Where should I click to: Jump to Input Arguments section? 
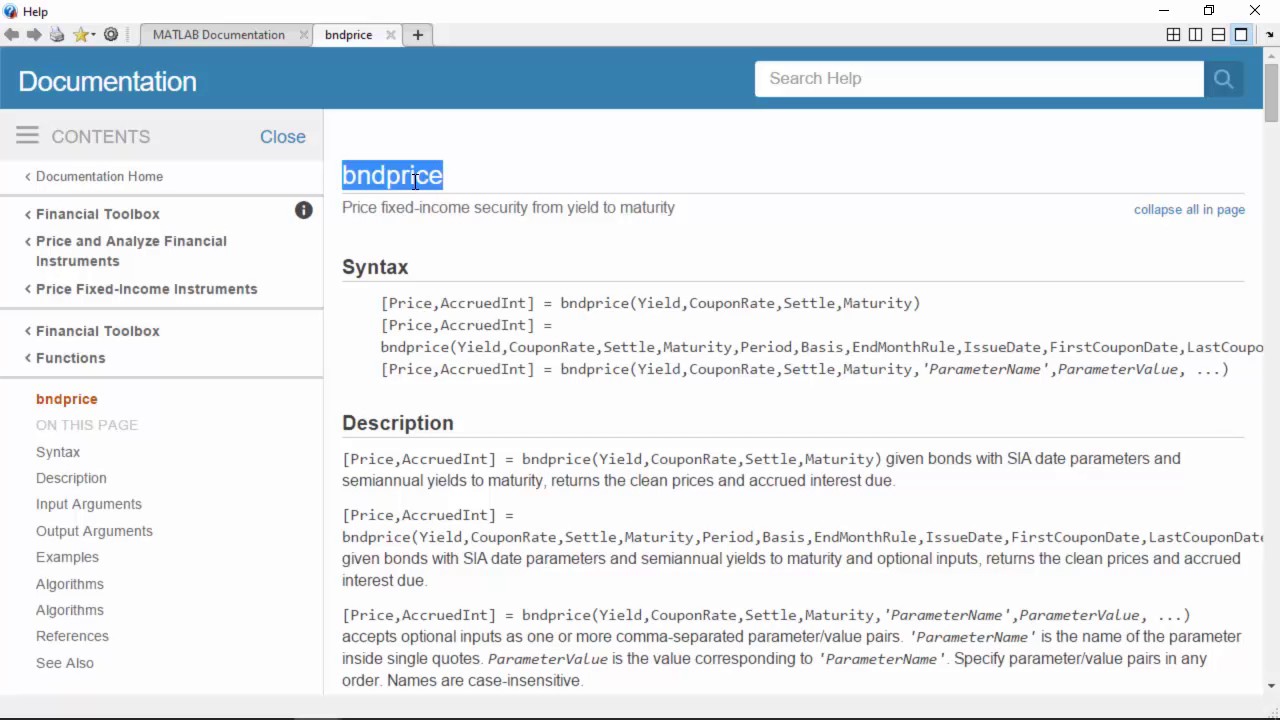(89, 504)
